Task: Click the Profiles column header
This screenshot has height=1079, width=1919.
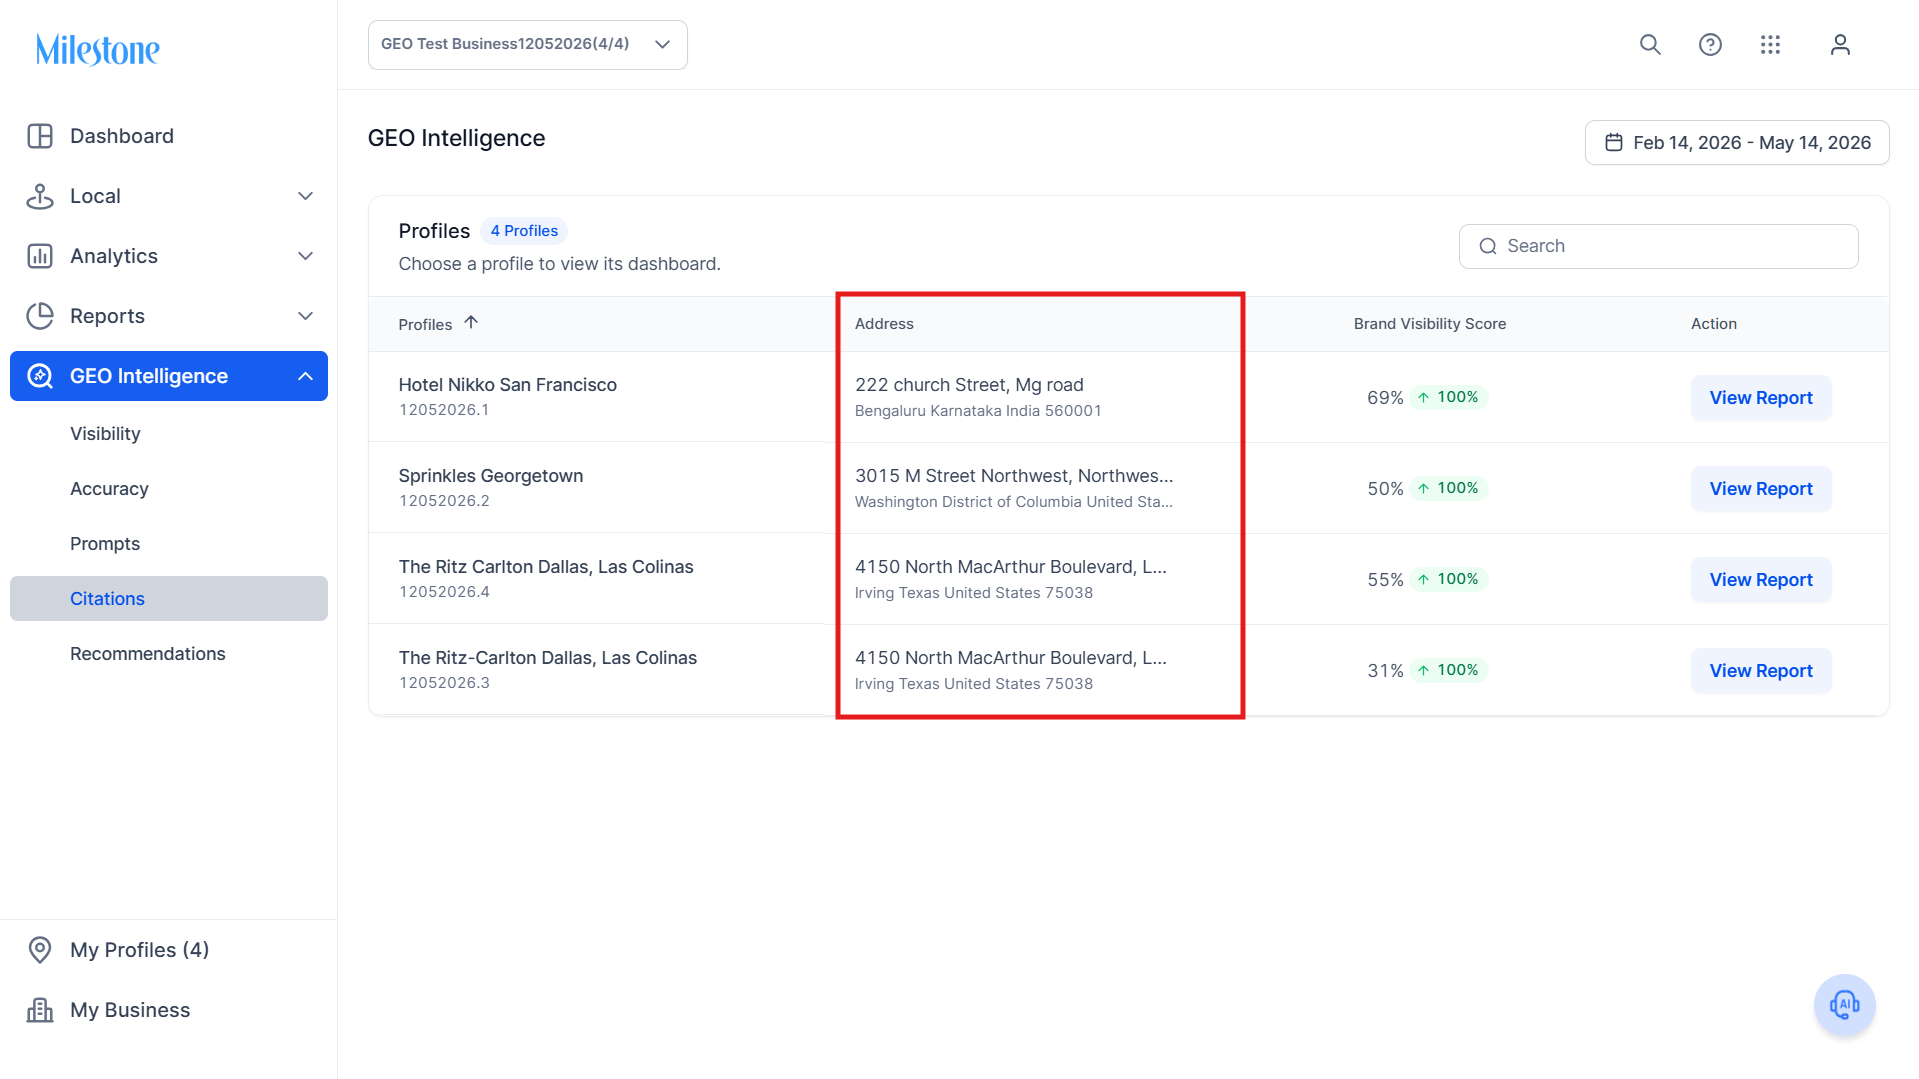Action: [425, 324]
